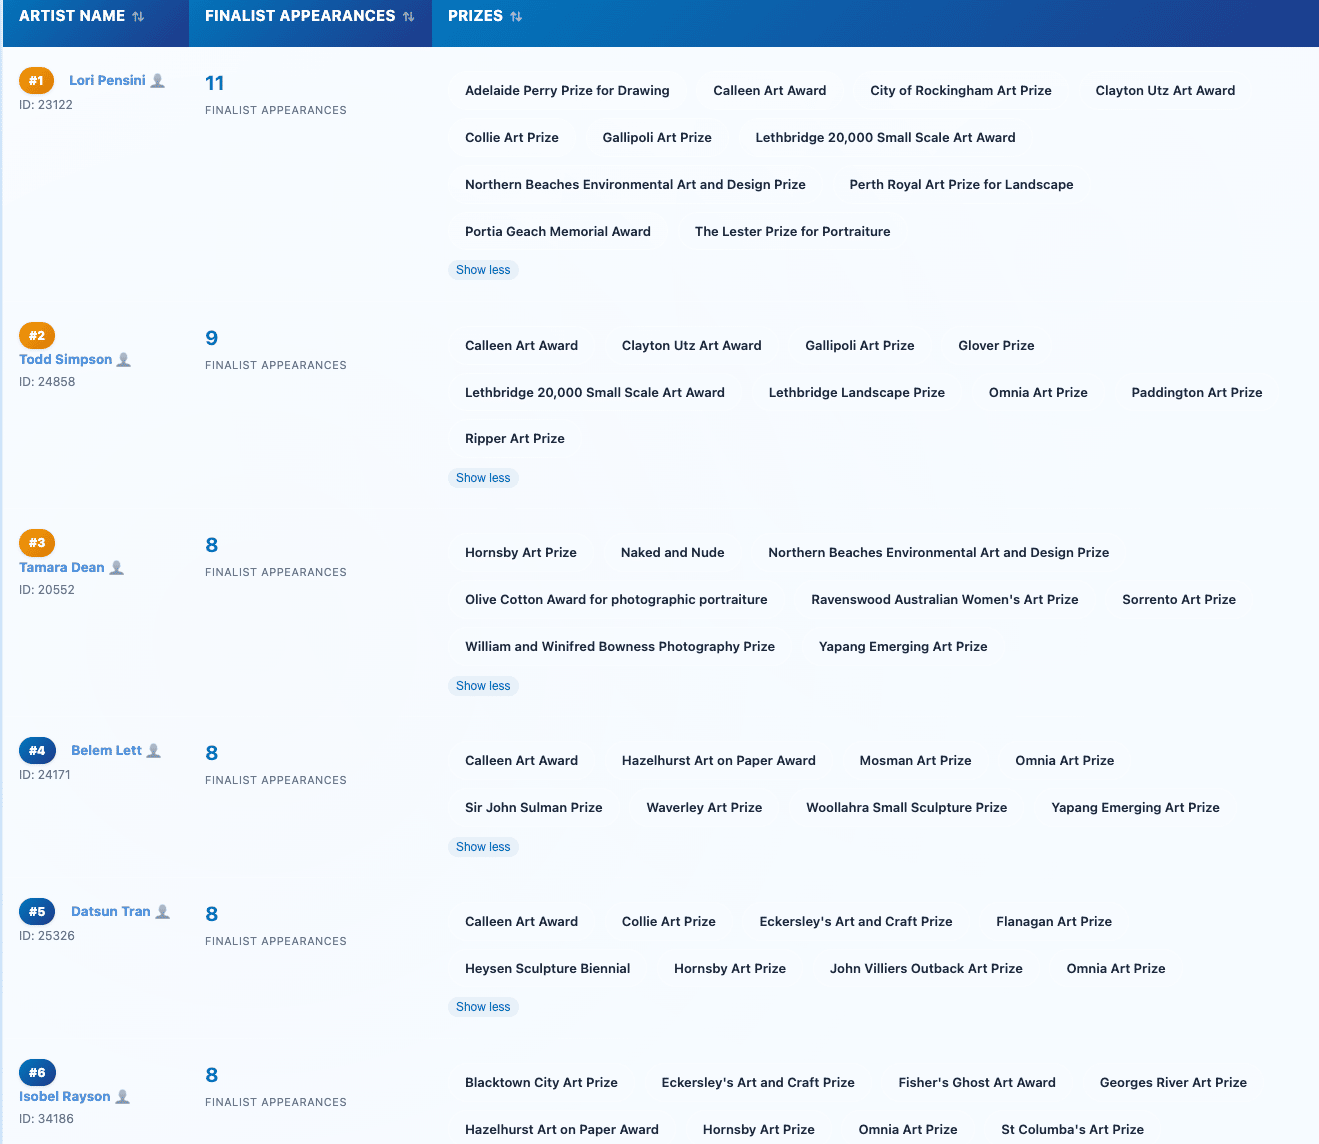Click the profile icon beside Datsun Tran
This screenshot has height=1144, width=1319.
pyautogui.click(x=163, y=912)
